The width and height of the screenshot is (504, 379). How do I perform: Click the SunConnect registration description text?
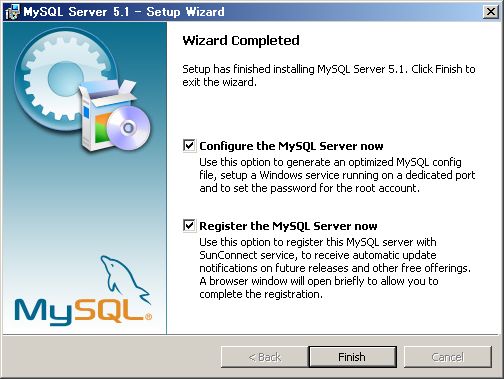[335, 268]
